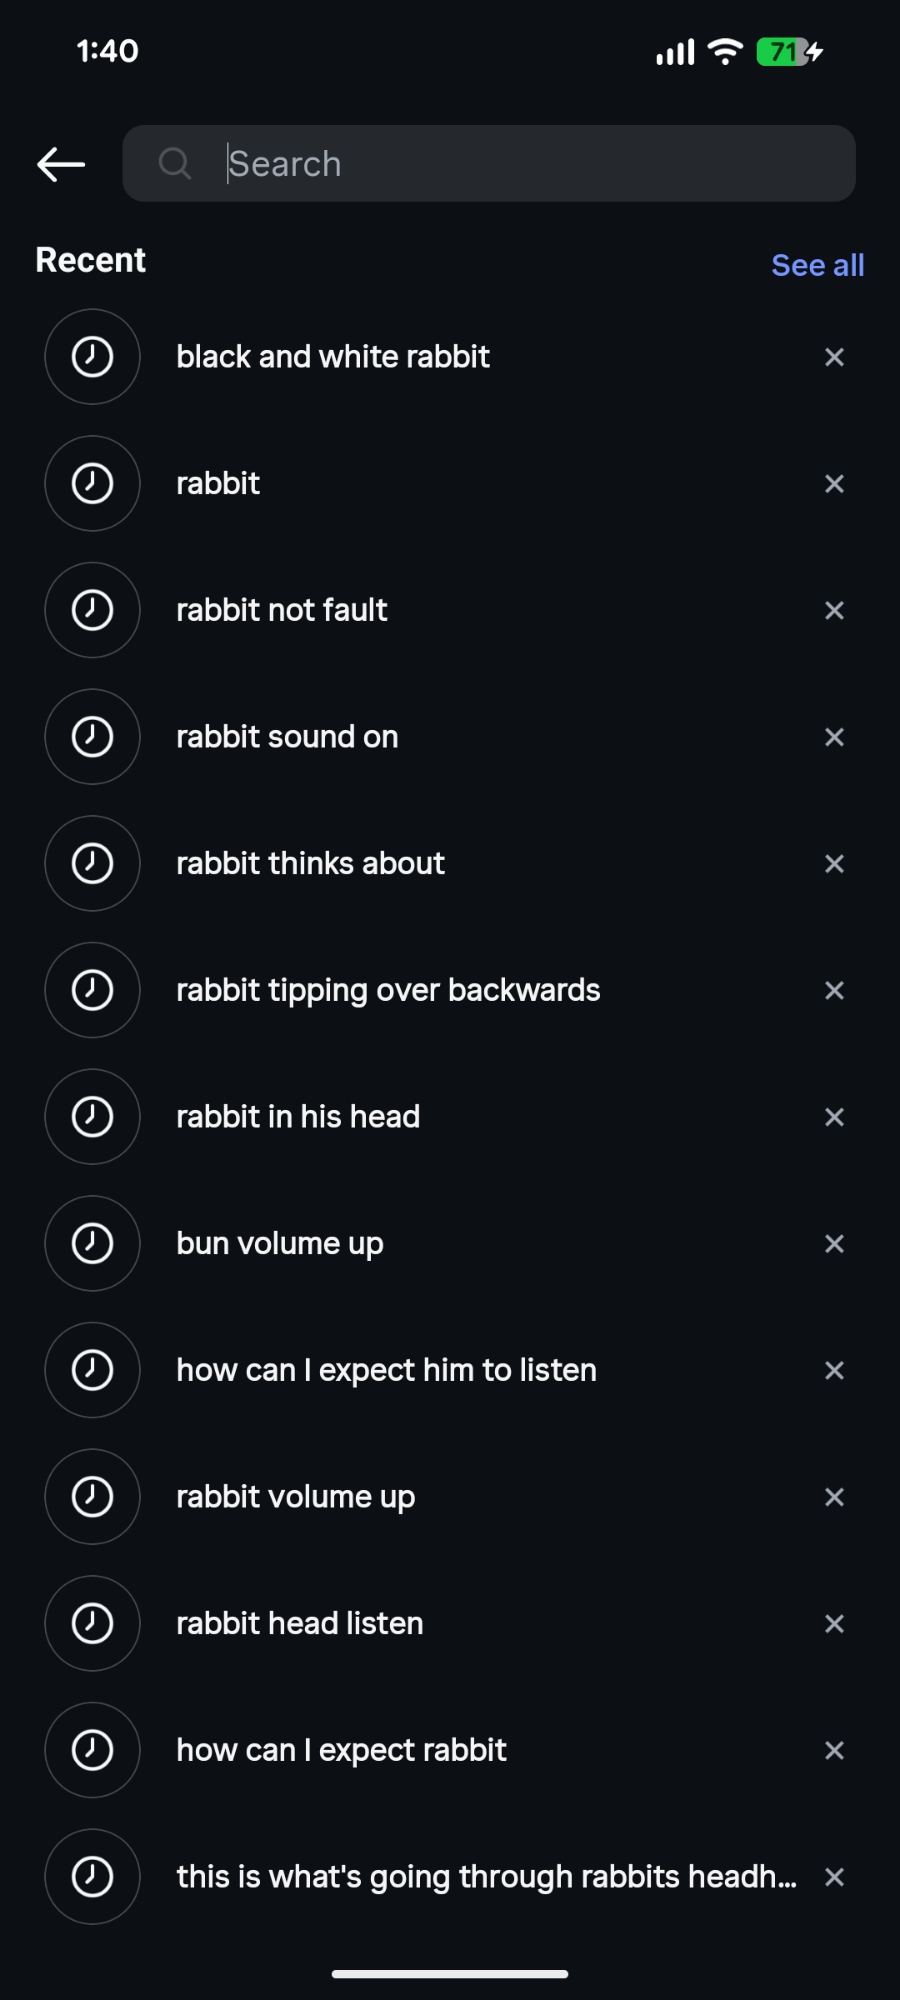
Task: Tap the home indicator bar
Action: point(450,1974)
